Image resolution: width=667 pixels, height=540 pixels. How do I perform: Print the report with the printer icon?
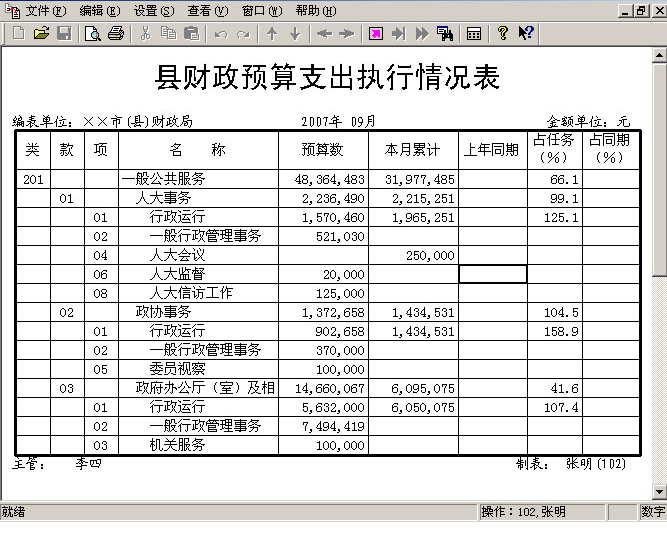[x=116, y=33]
